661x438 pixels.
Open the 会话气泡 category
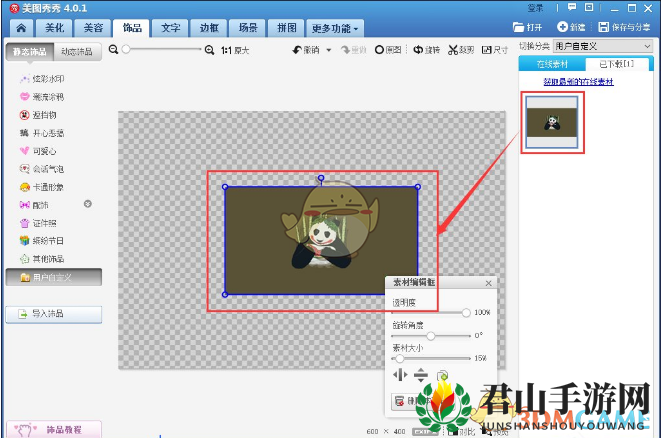tap(42, 169)
